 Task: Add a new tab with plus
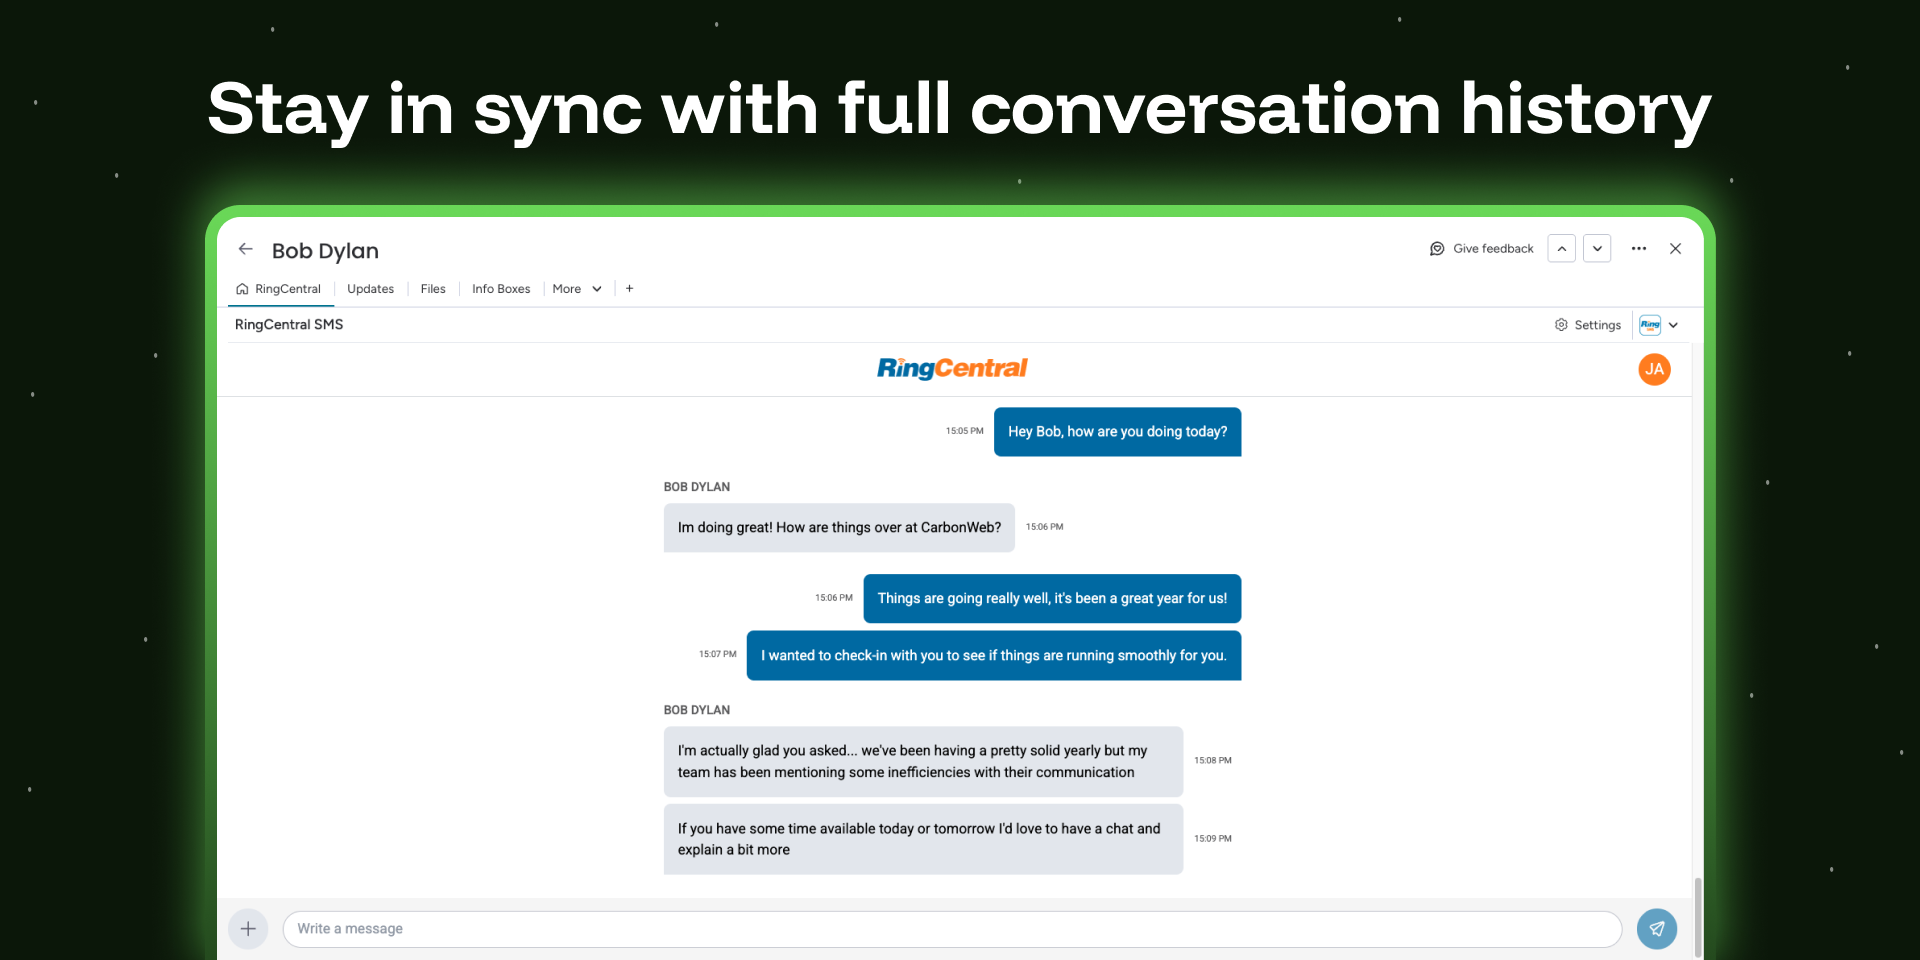click(x=629, y=289)
